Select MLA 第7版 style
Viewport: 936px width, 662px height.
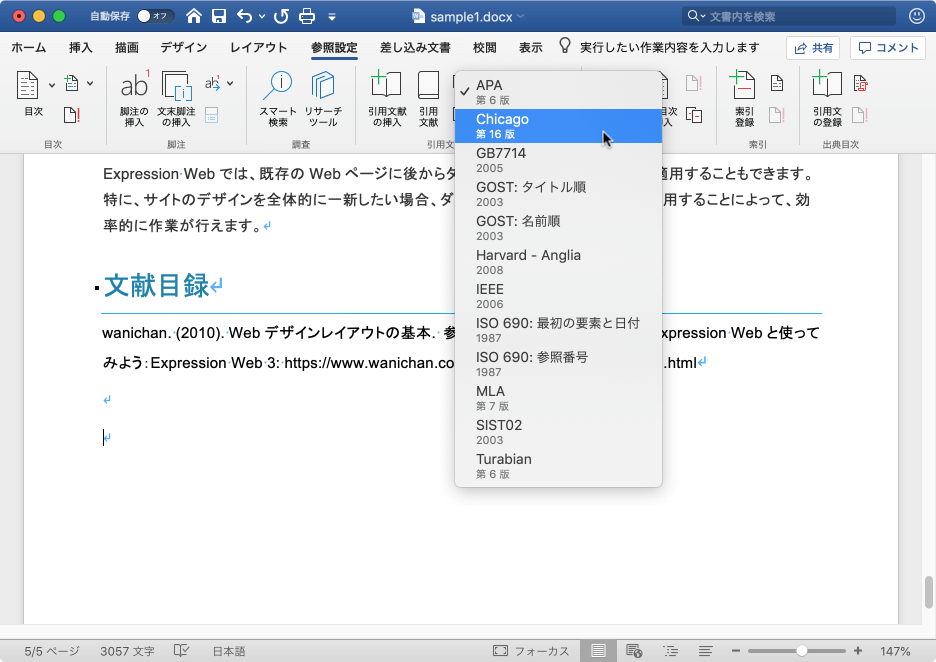[x=558, y=398]
